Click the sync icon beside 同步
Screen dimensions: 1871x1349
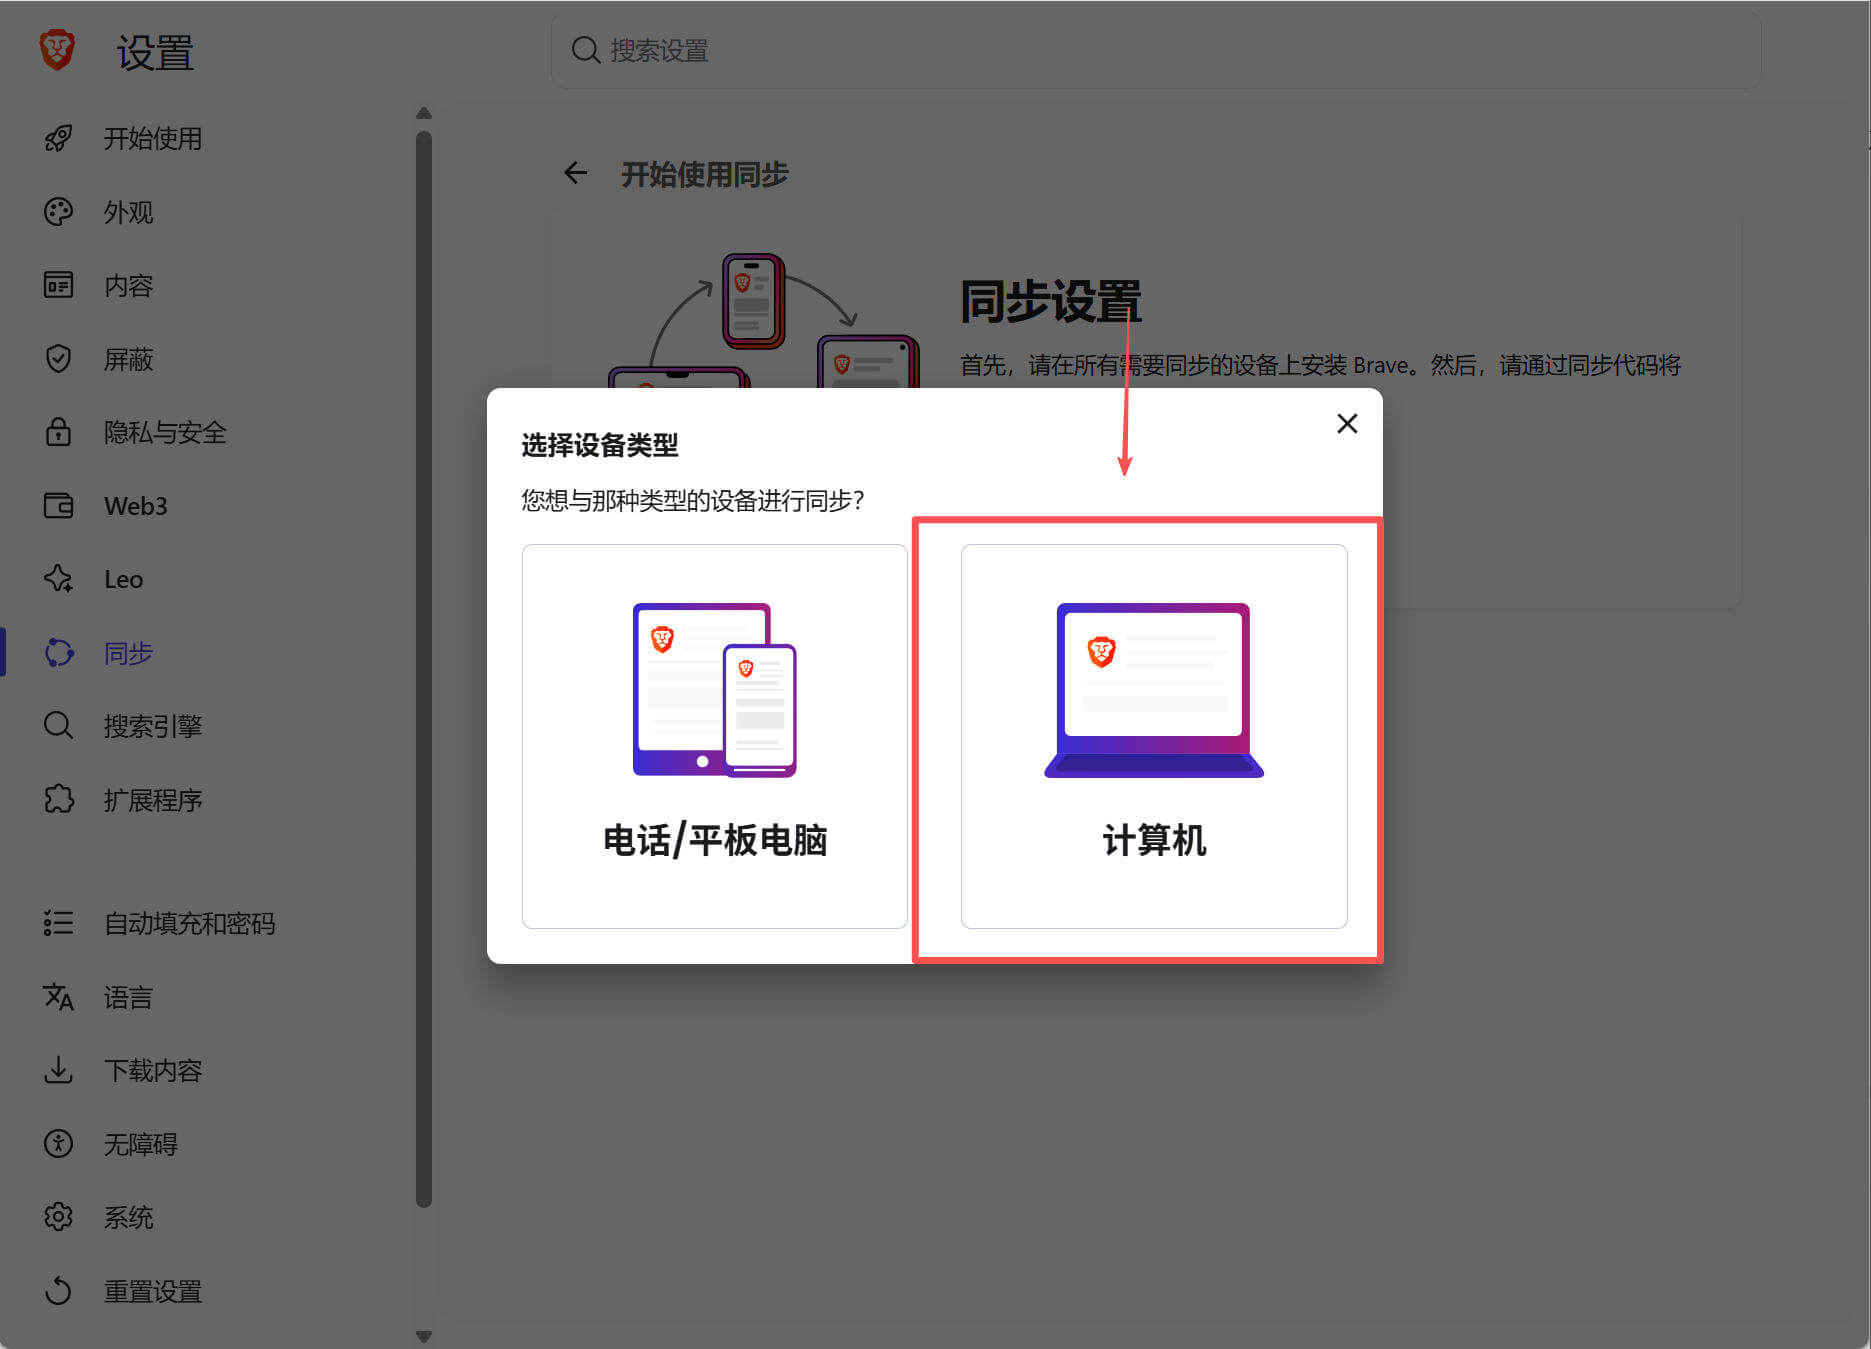point(58,653)
